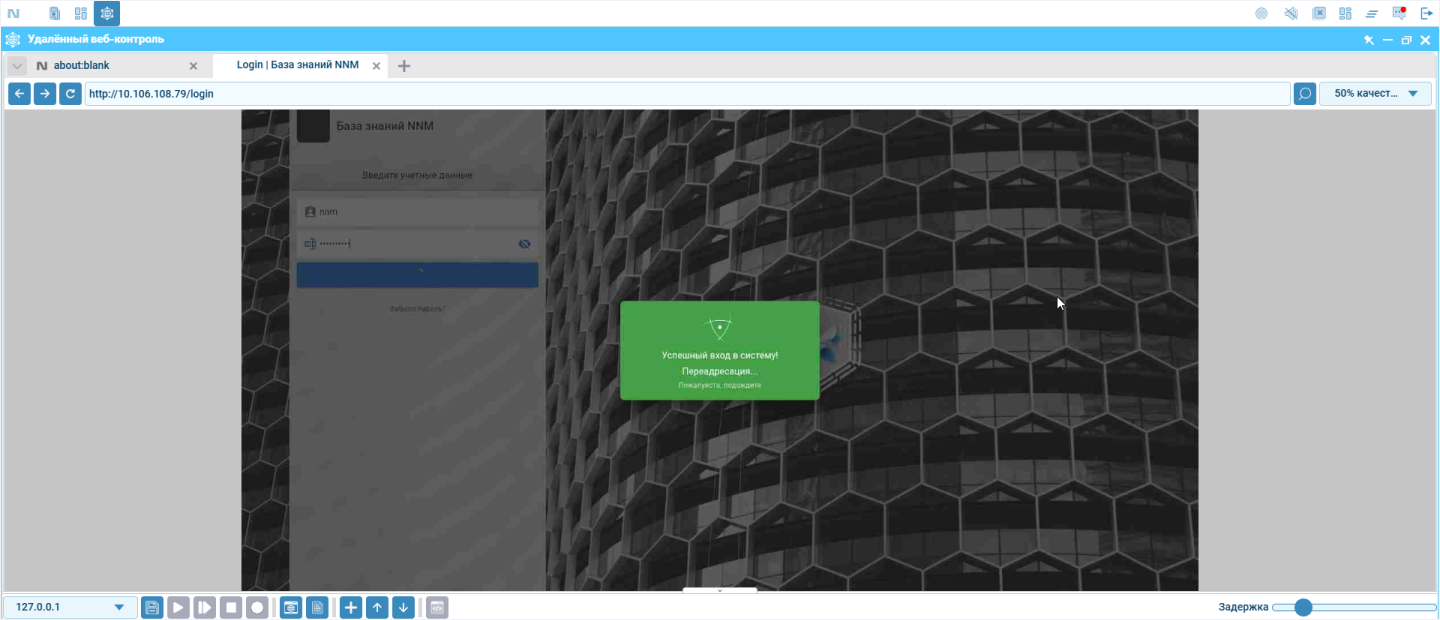Click the code view icon in bottom toolbar
Image resolution: width=1440 pixels, height=620 pixels.
[x=437, y=607]
